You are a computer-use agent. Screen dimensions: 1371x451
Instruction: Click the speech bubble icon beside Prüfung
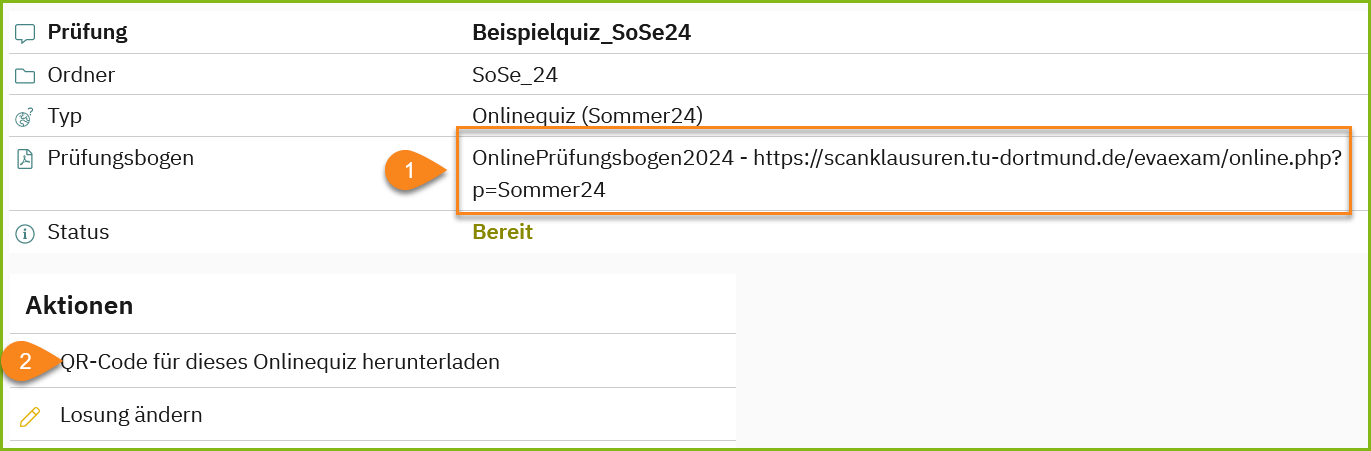click(25, 33)
